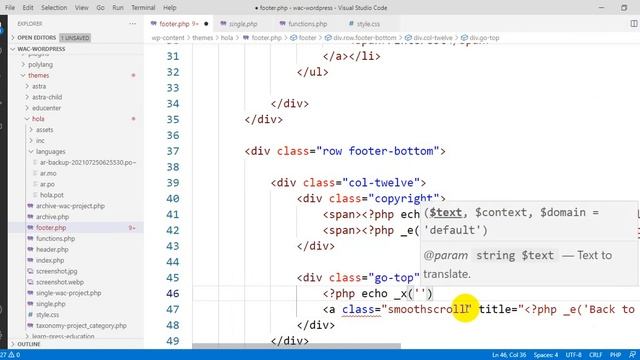Open the View menu
The height and width of the screenshot is (360, 640).
coord(81,8)
